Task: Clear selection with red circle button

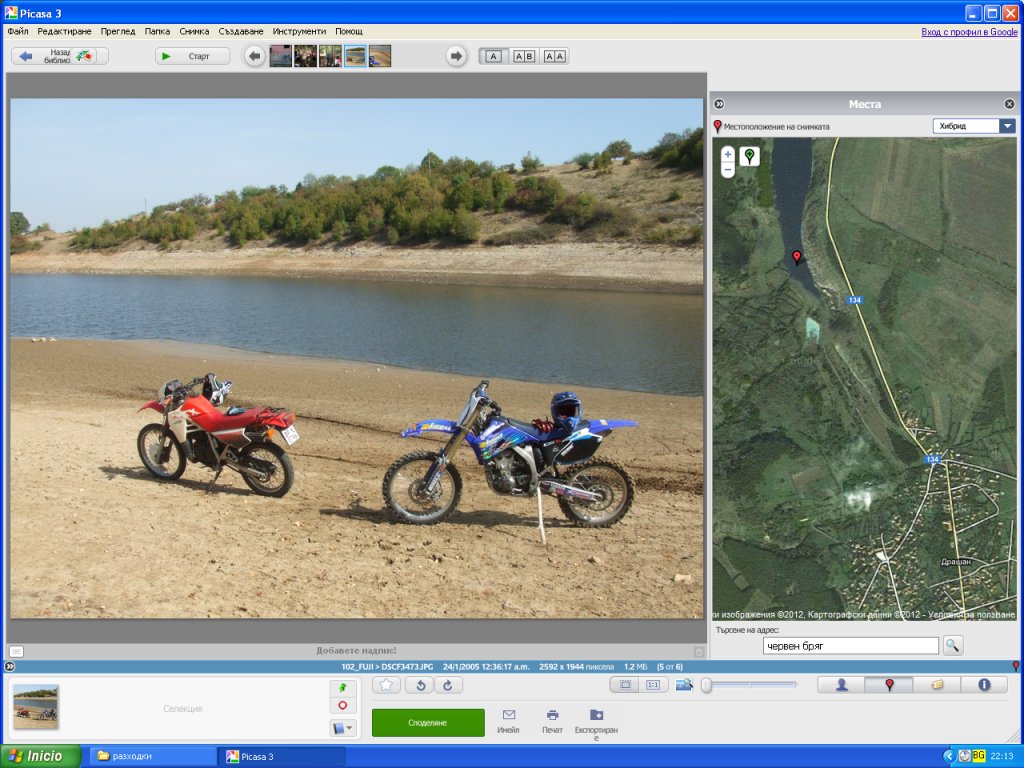Action: 343,705
